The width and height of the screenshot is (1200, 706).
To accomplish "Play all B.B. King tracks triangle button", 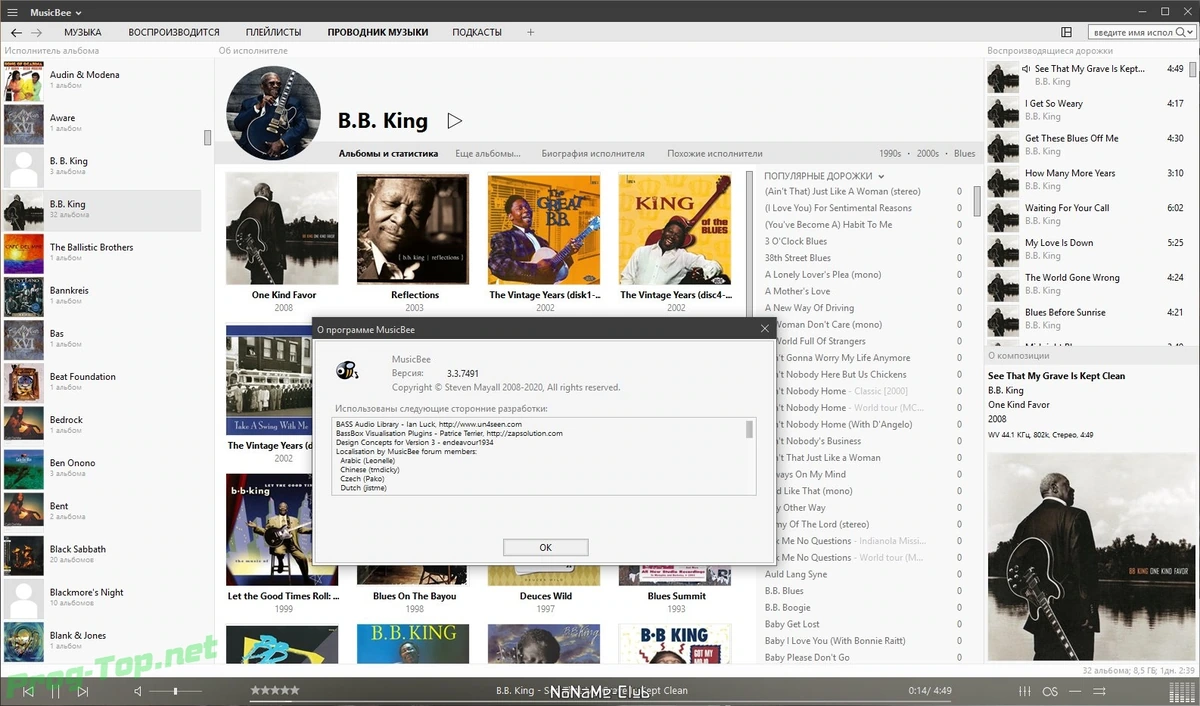I will (x=455, y=121).
